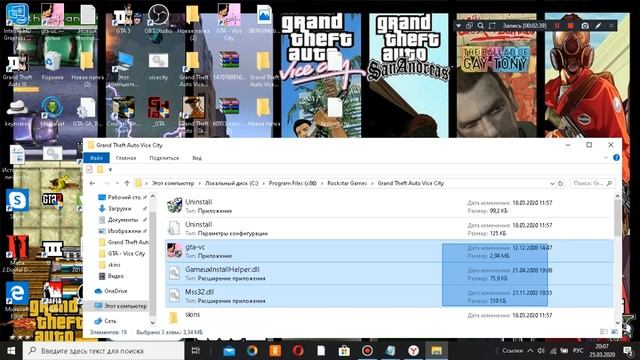Screen dimensions: 640x360
Task: Pause the screen recording
Action: point(557,26)
